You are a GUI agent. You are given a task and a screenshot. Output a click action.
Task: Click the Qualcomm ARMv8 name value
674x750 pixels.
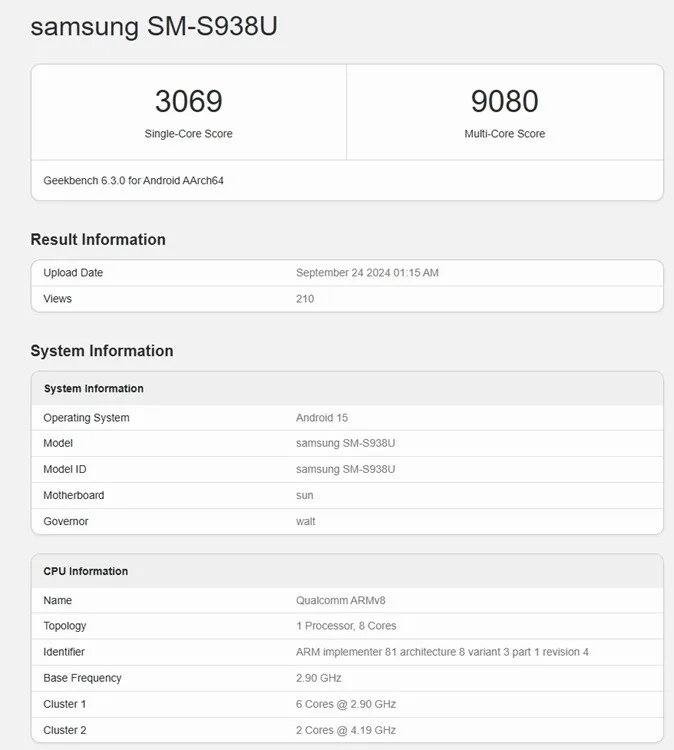pyautogui.click(x=338, y=601)
